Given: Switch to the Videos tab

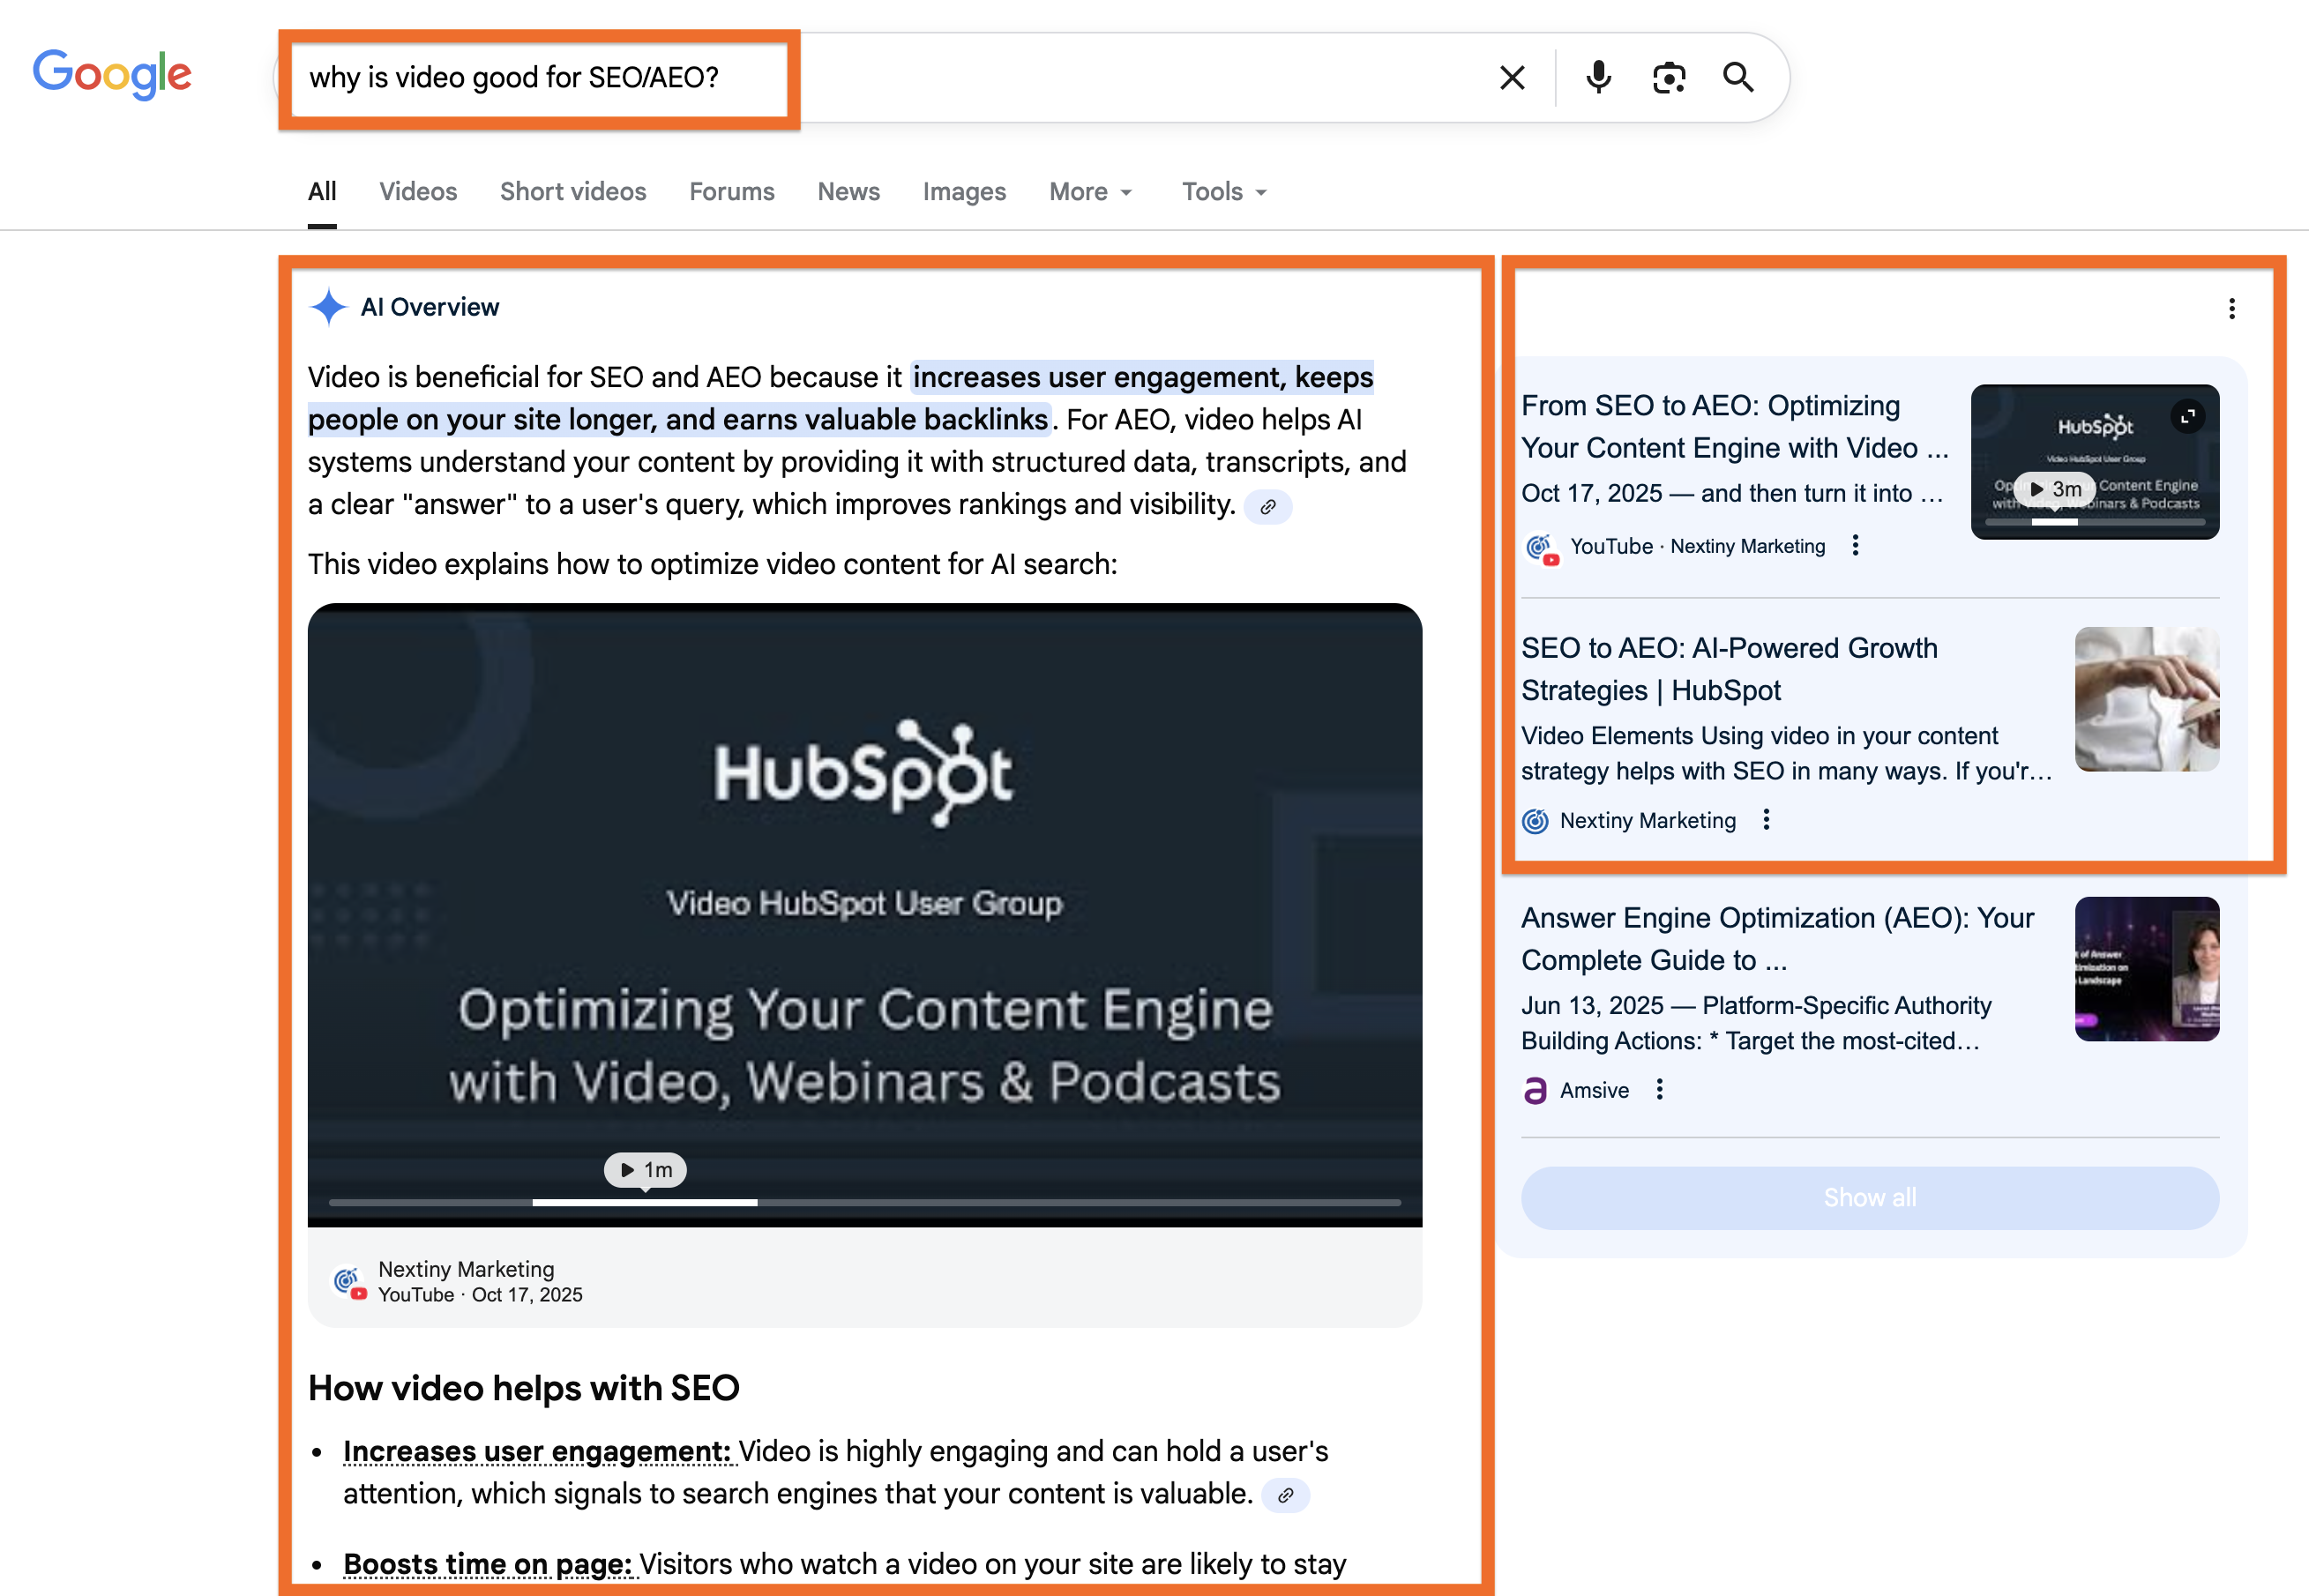Looking at the screenshot, I should pos(418,192).
